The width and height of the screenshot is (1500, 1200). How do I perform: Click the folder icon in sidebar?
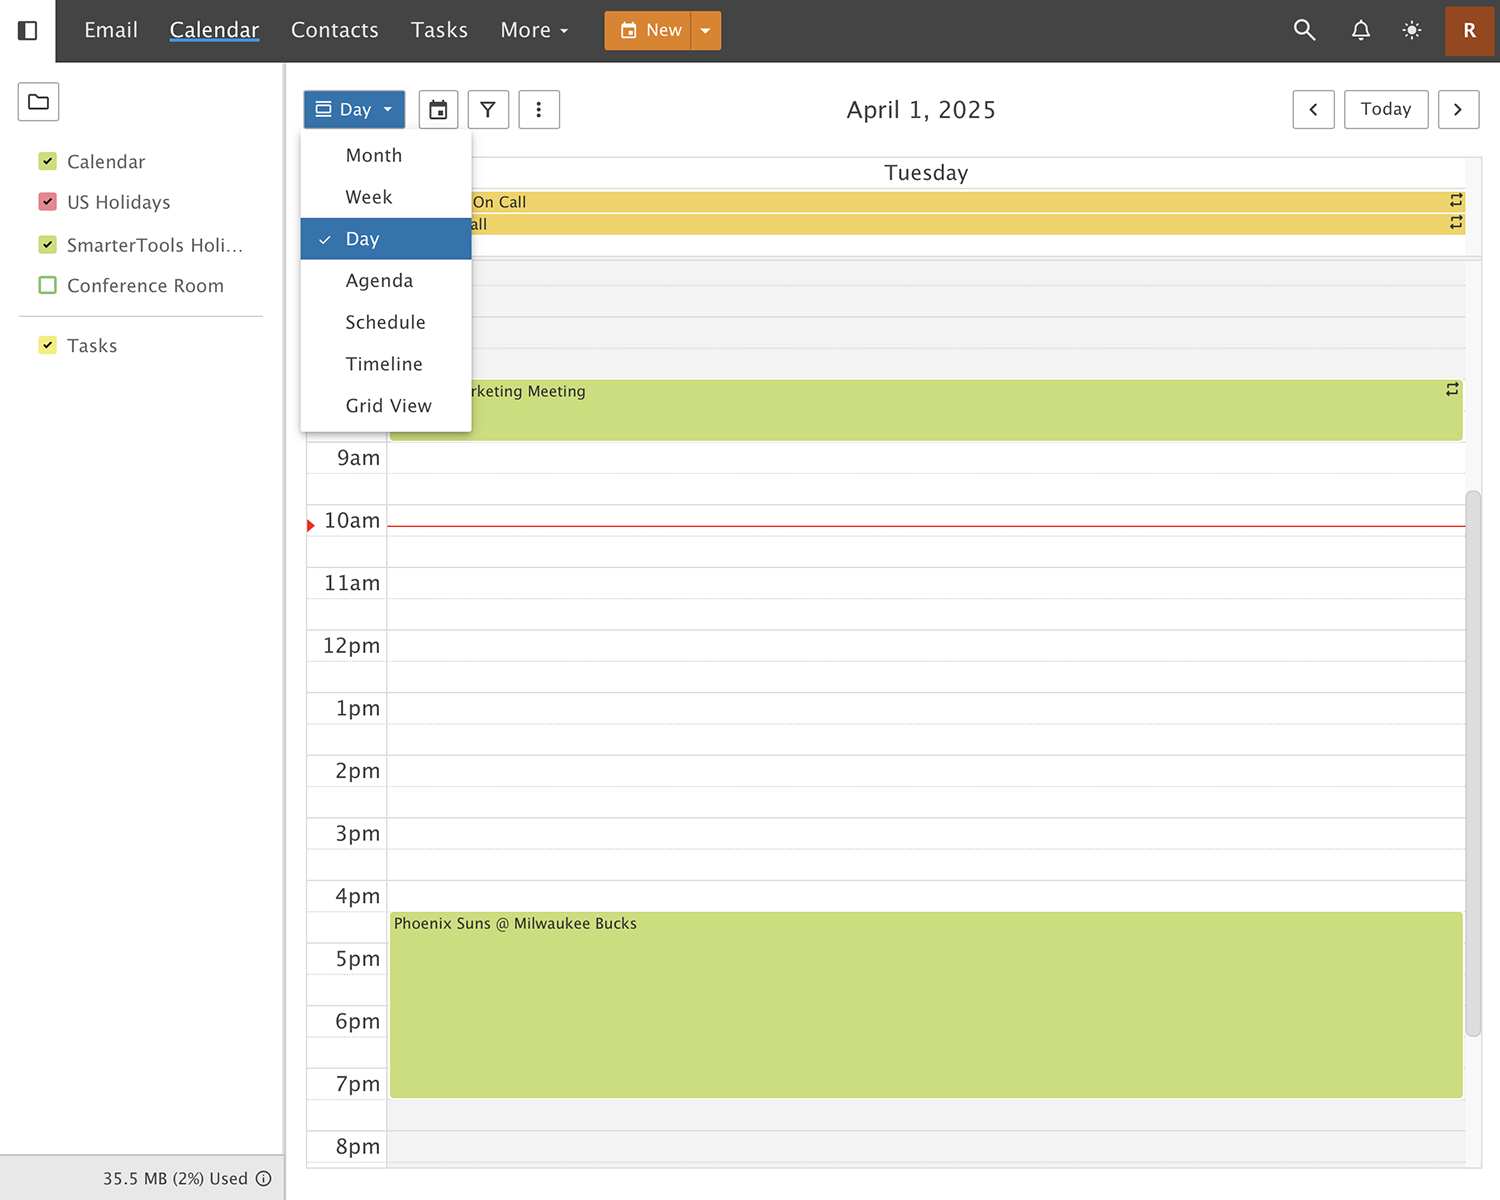point(38,102)
